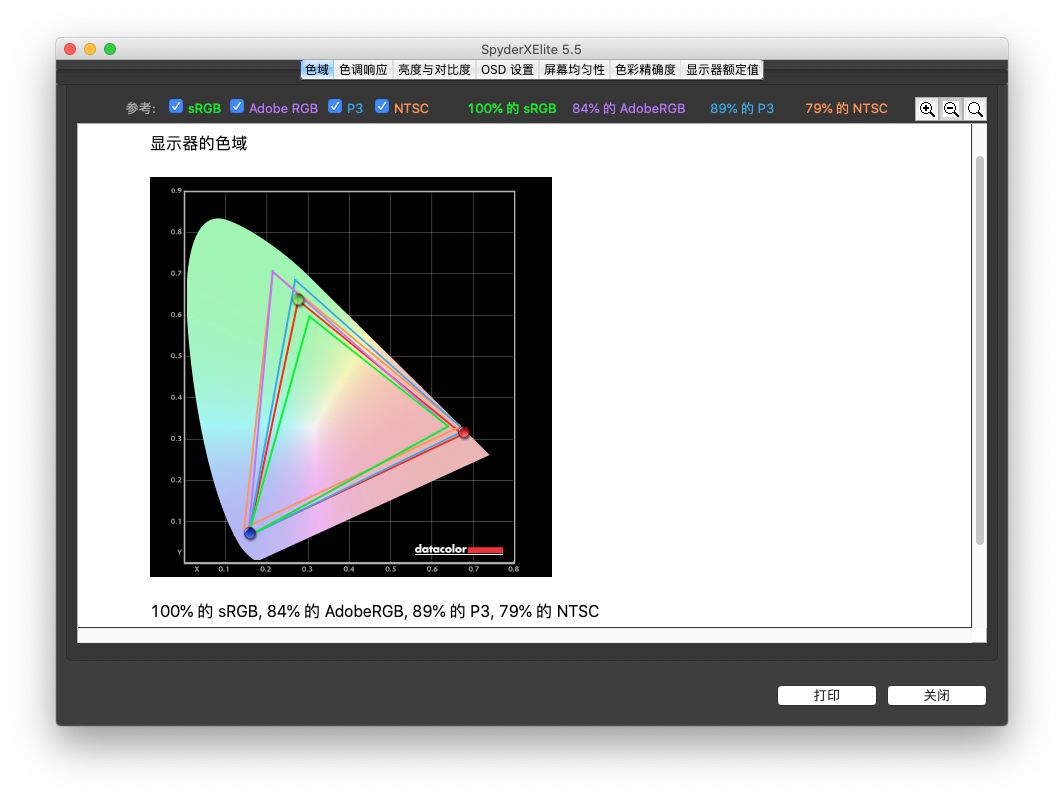Click the 关闭 button
Screen dimensions: 1064x800
pyautogui.click(x=936, y=696)
